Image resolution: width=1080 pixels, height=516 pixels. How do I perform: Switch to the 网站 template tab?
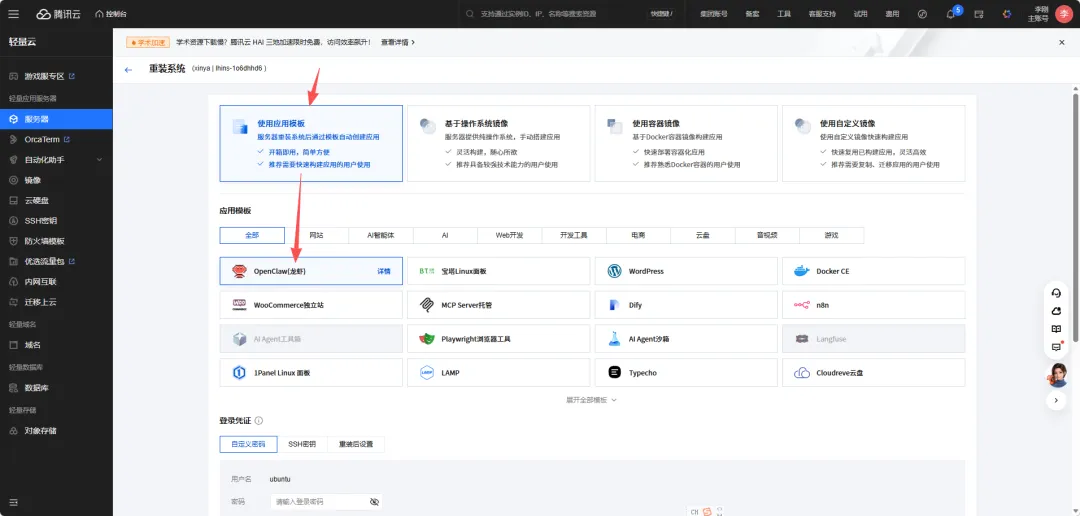[x=316, y=235]
